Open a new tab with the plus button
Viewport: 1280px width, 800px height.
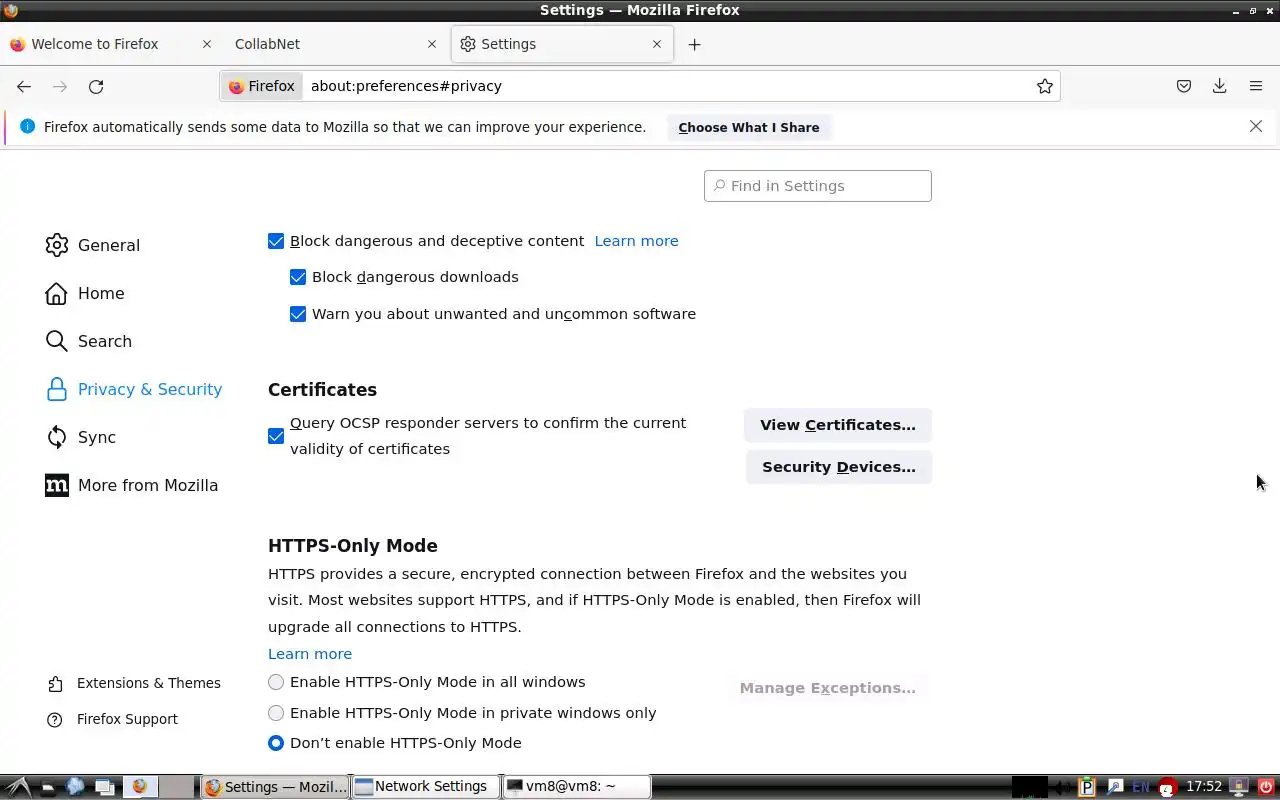695,44
